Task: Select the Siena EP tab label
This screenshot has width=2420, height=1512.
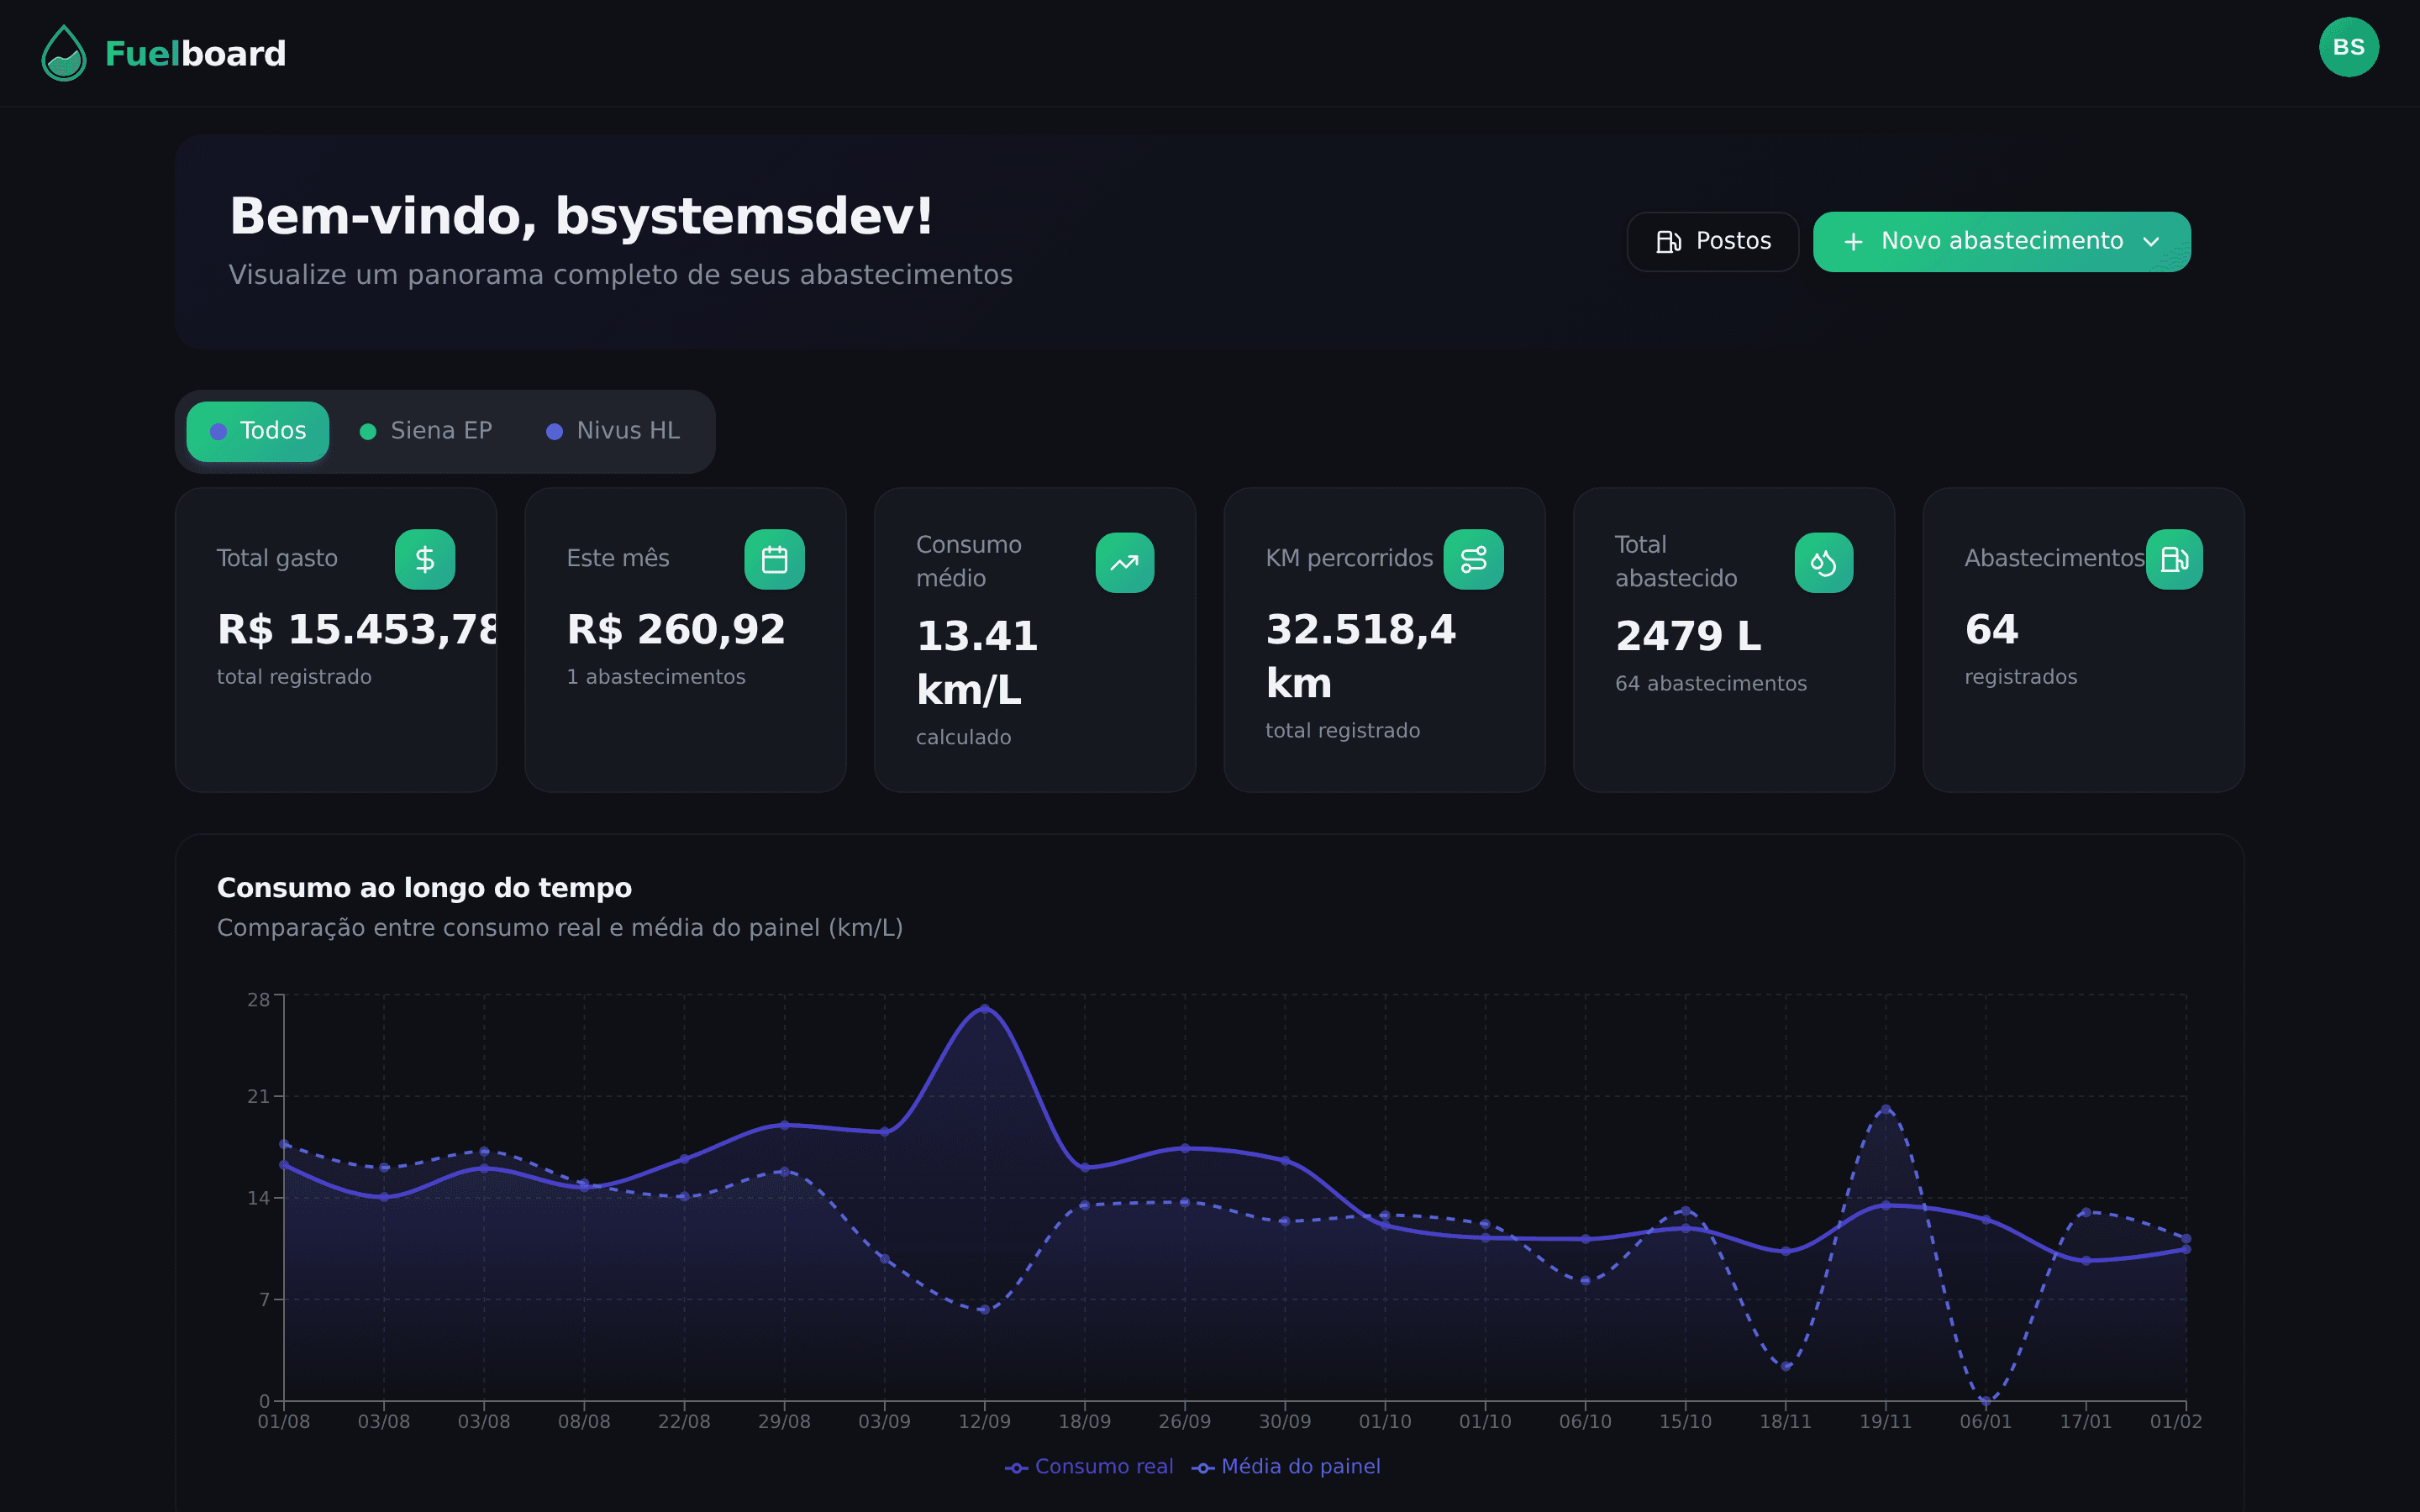Action: pos(440,430)
